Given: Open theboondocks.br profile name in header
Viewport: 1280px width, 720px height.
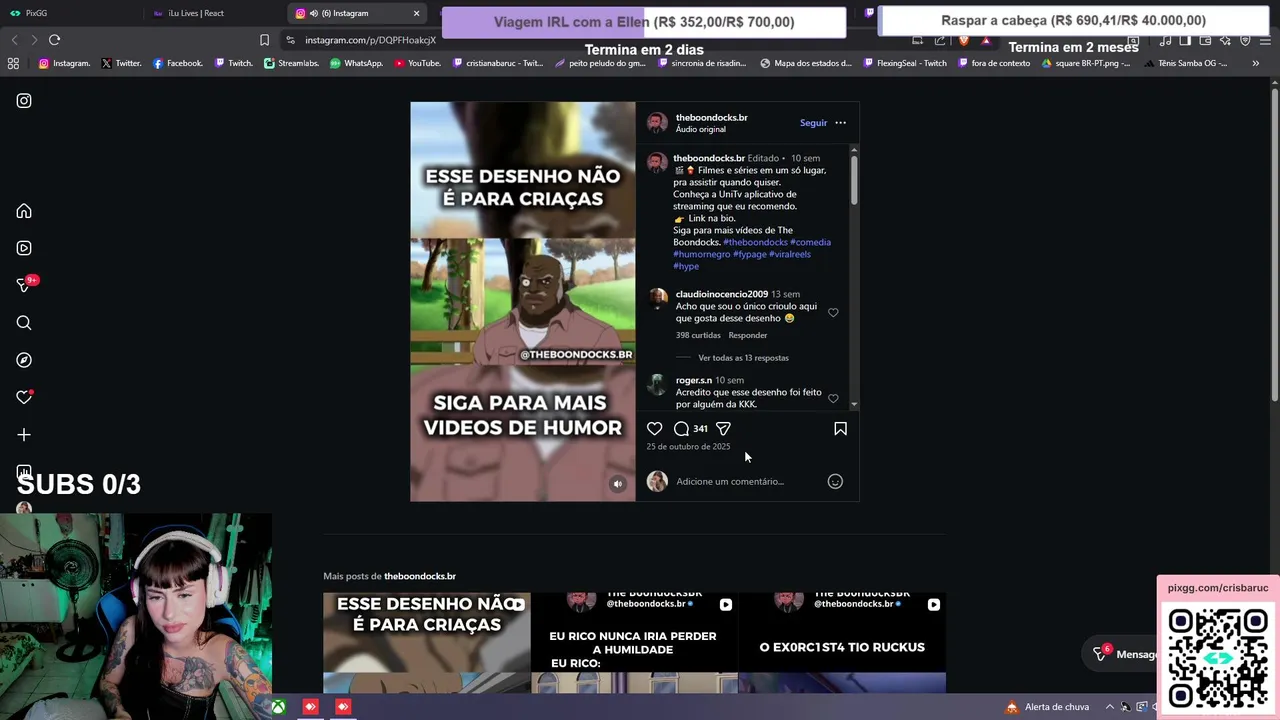Looking at the screenshot, I should click(x=711, y=117).
